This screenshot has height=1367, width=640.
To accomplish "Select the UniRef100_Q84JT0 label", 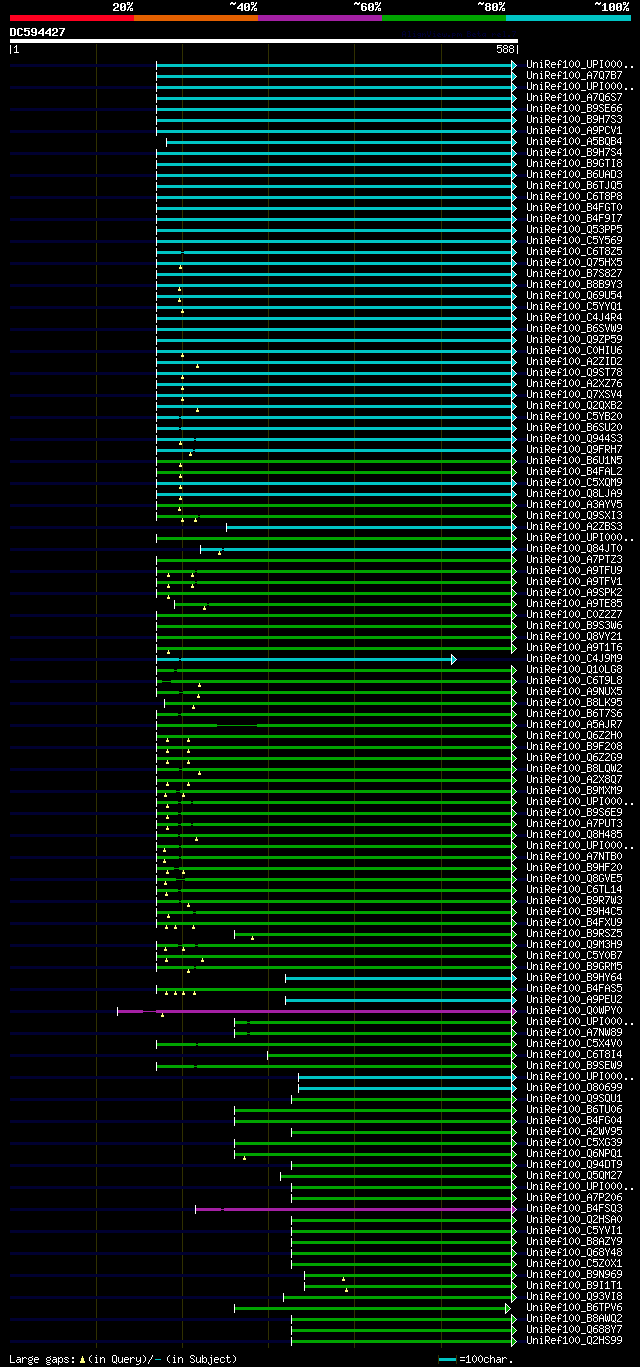I will click(x=574, y=548).
